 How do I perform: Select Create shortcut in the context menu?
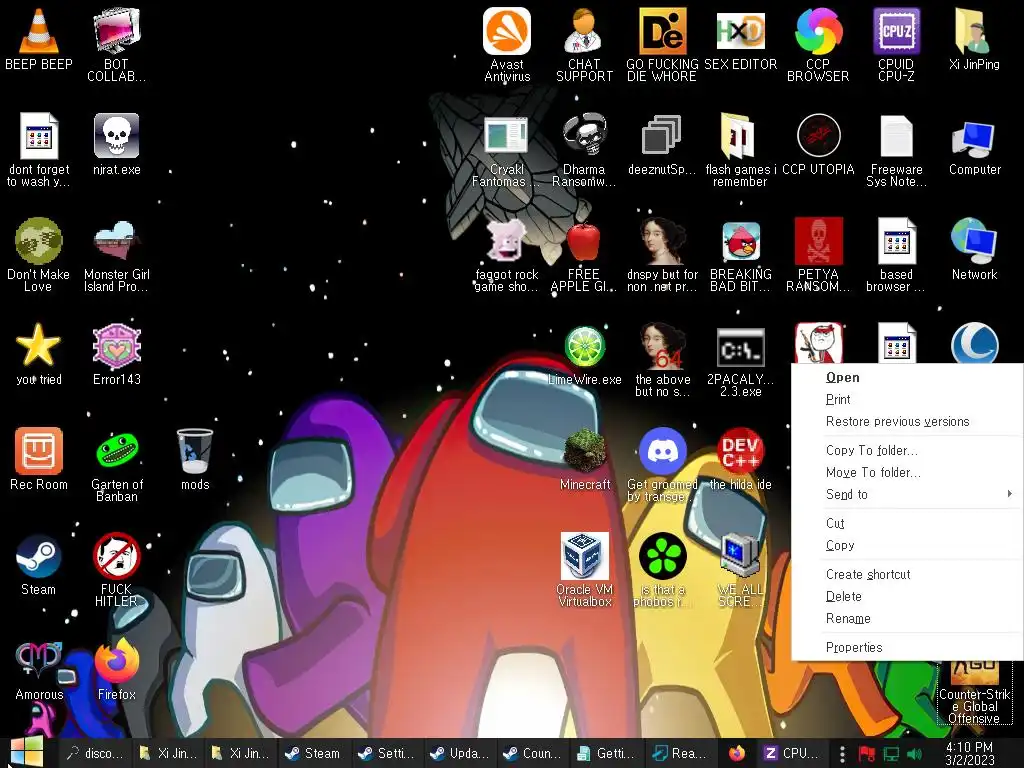point(908,575)
